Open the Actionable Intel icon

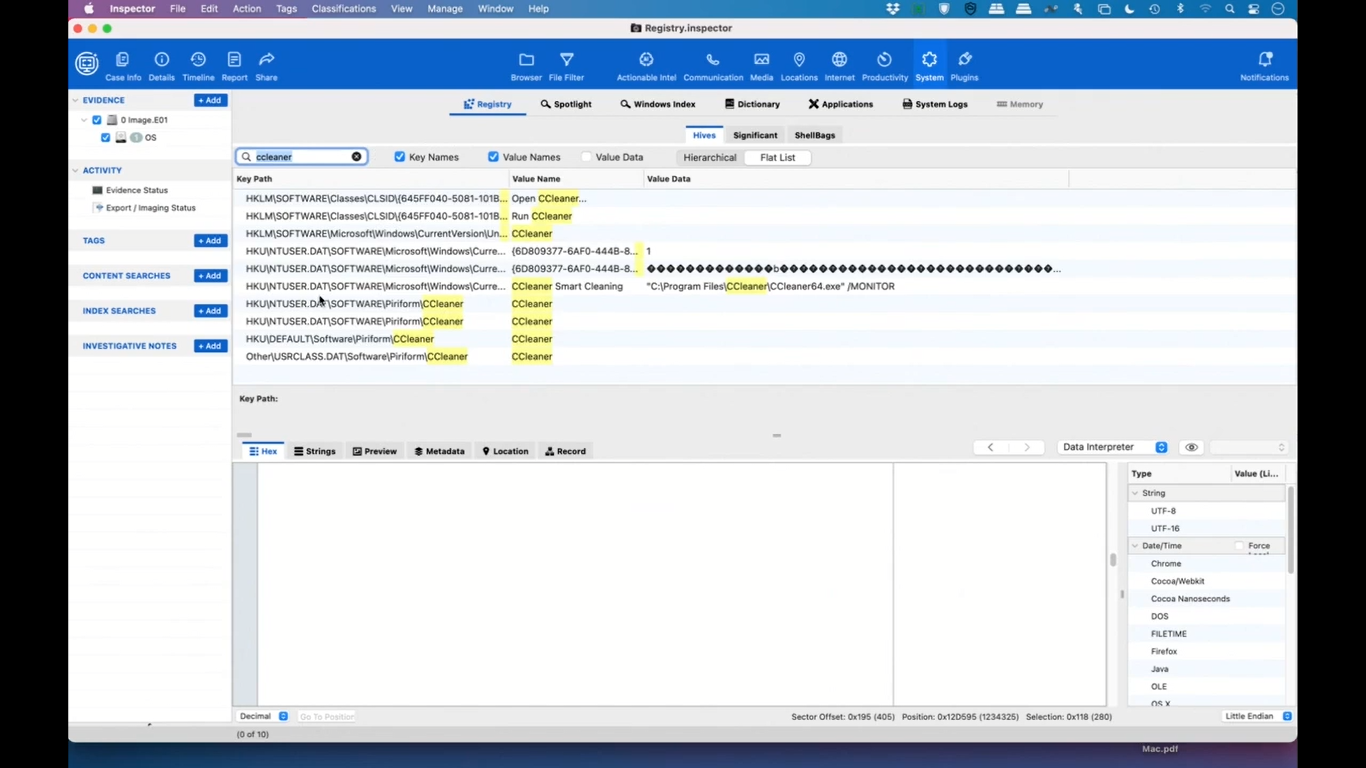click(x=646, y=66)
